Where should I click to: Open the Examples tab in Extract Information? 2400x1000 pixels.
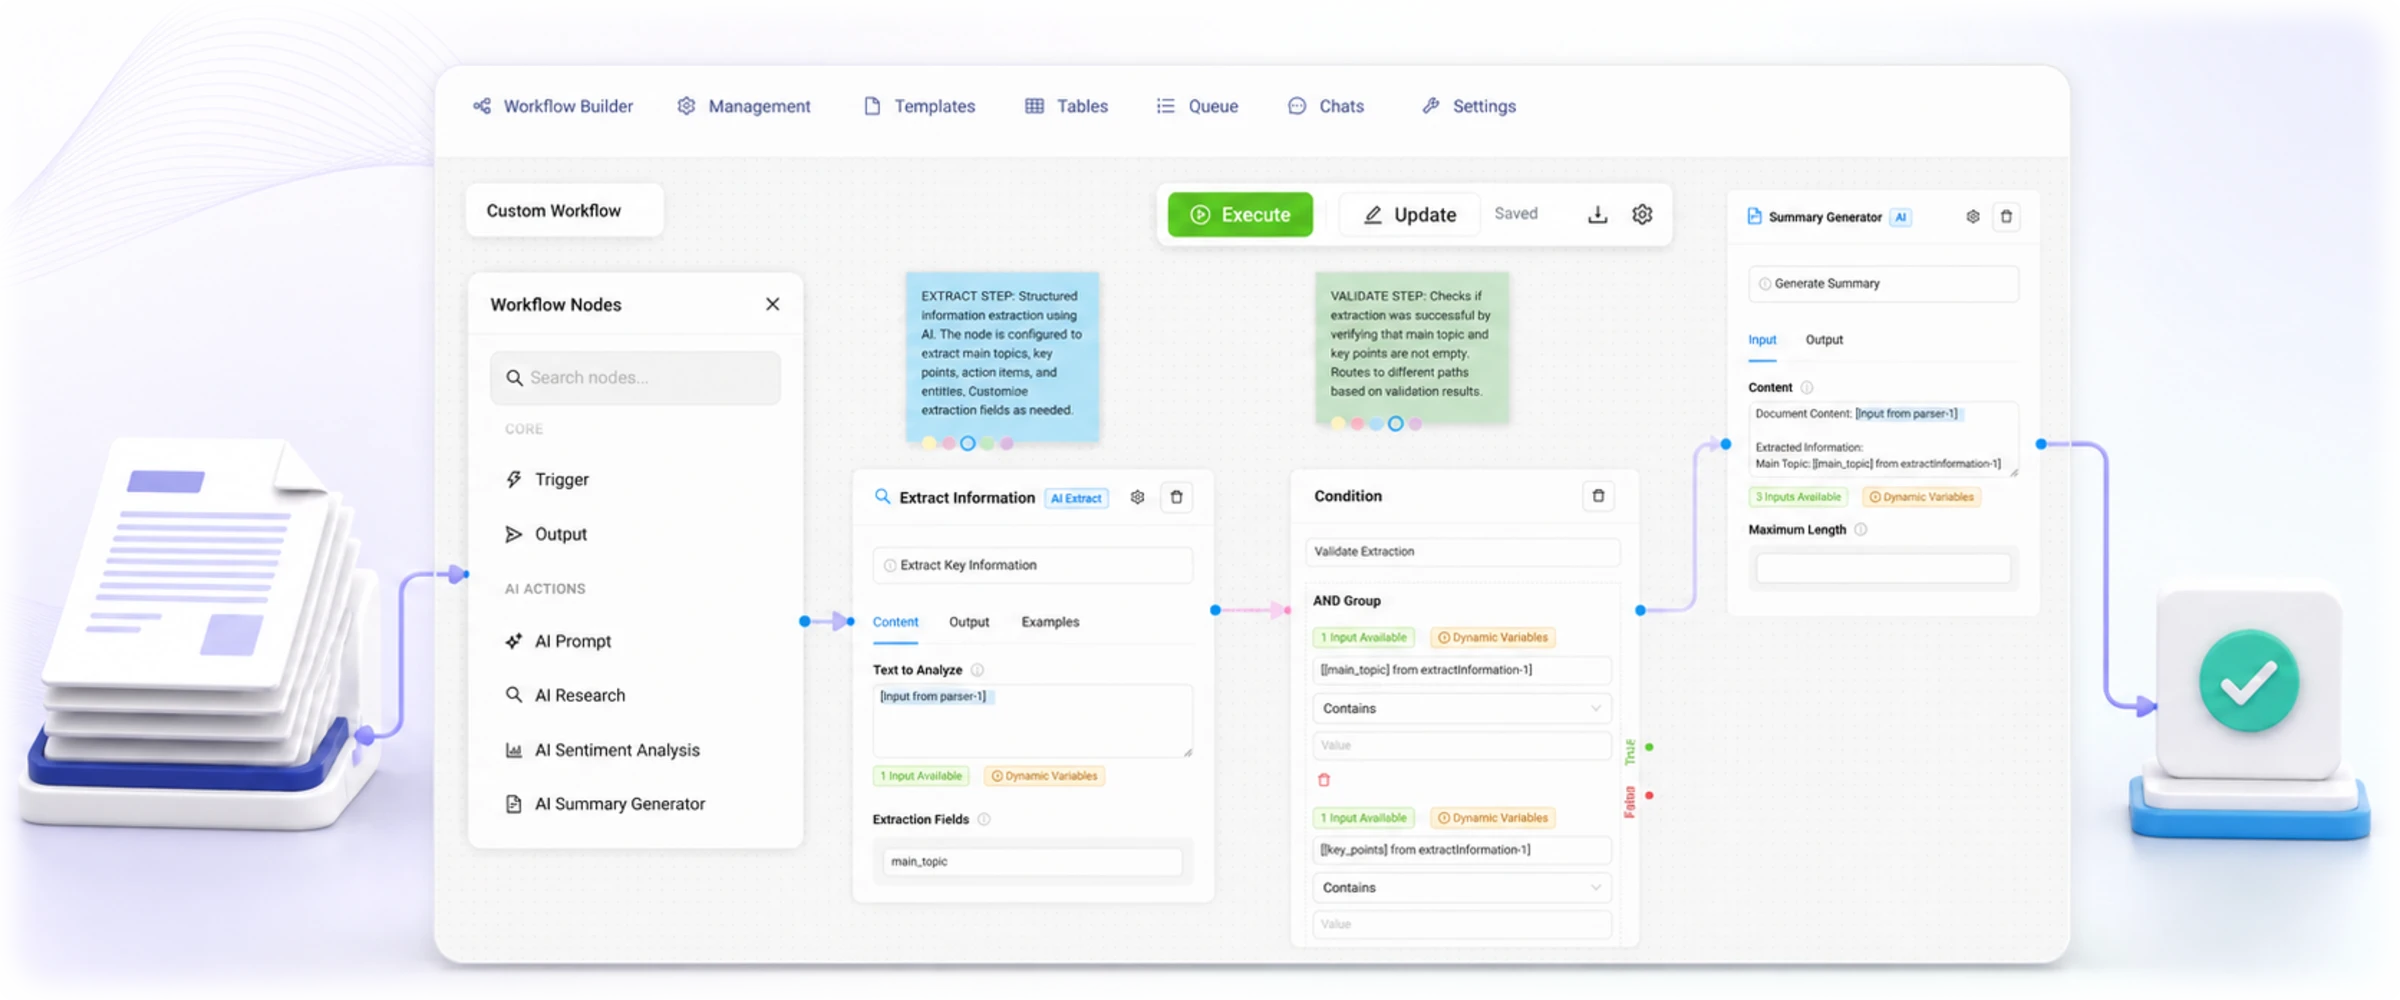click(x=1050, y=622)
